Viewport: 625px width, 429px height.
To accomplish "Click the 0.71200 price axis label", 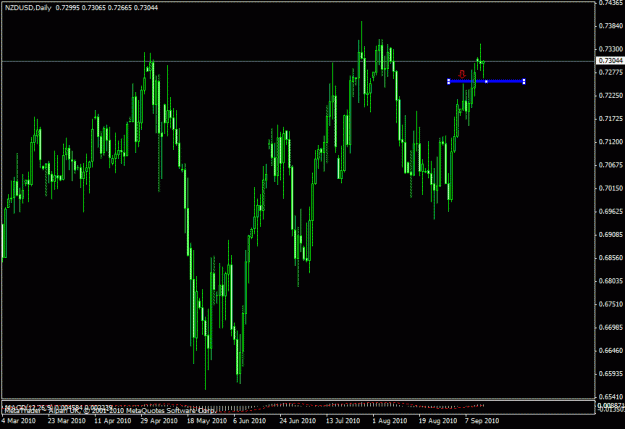I will click(611, 142).
